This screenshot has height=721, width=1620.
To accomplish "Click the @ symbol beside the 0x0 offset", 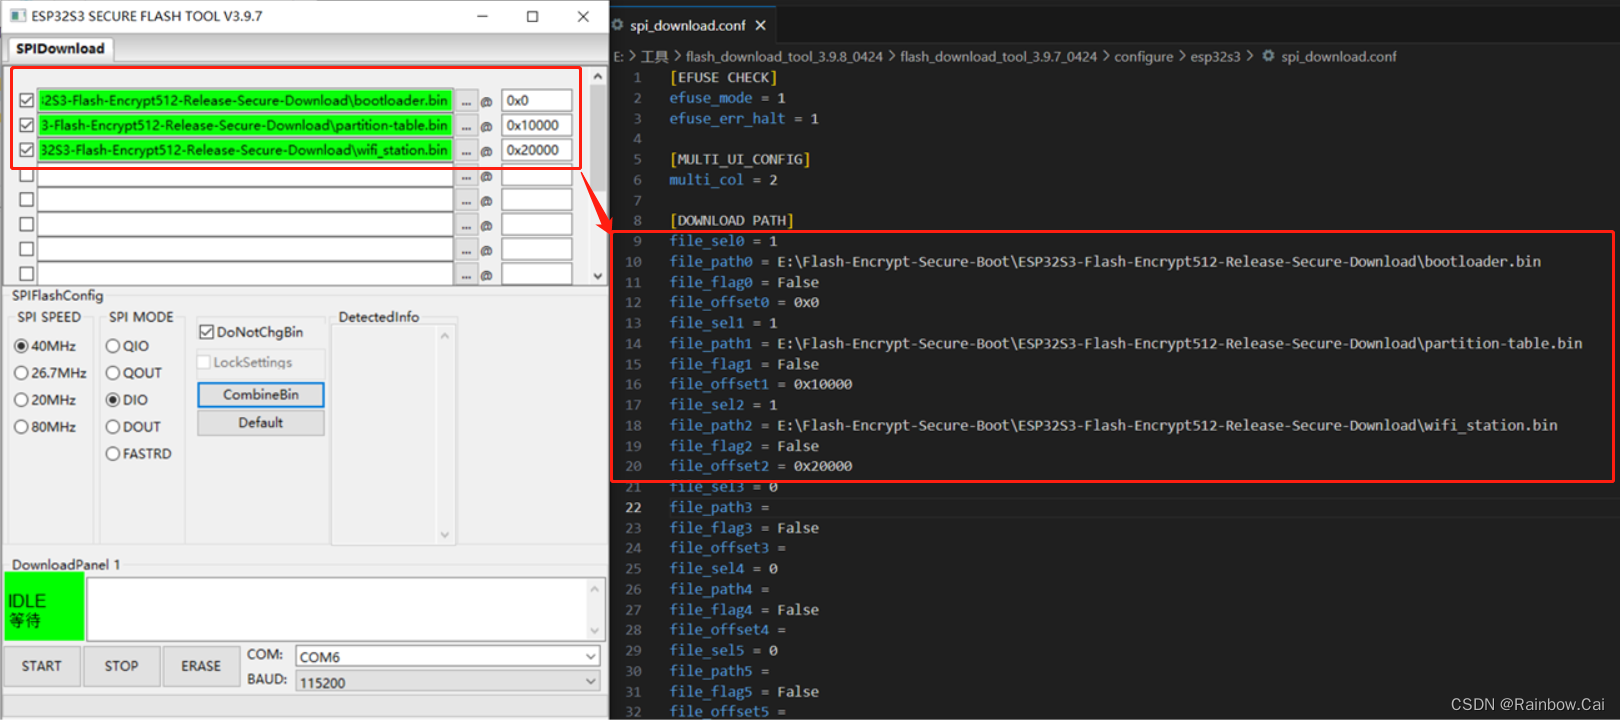I will point(487,102).
